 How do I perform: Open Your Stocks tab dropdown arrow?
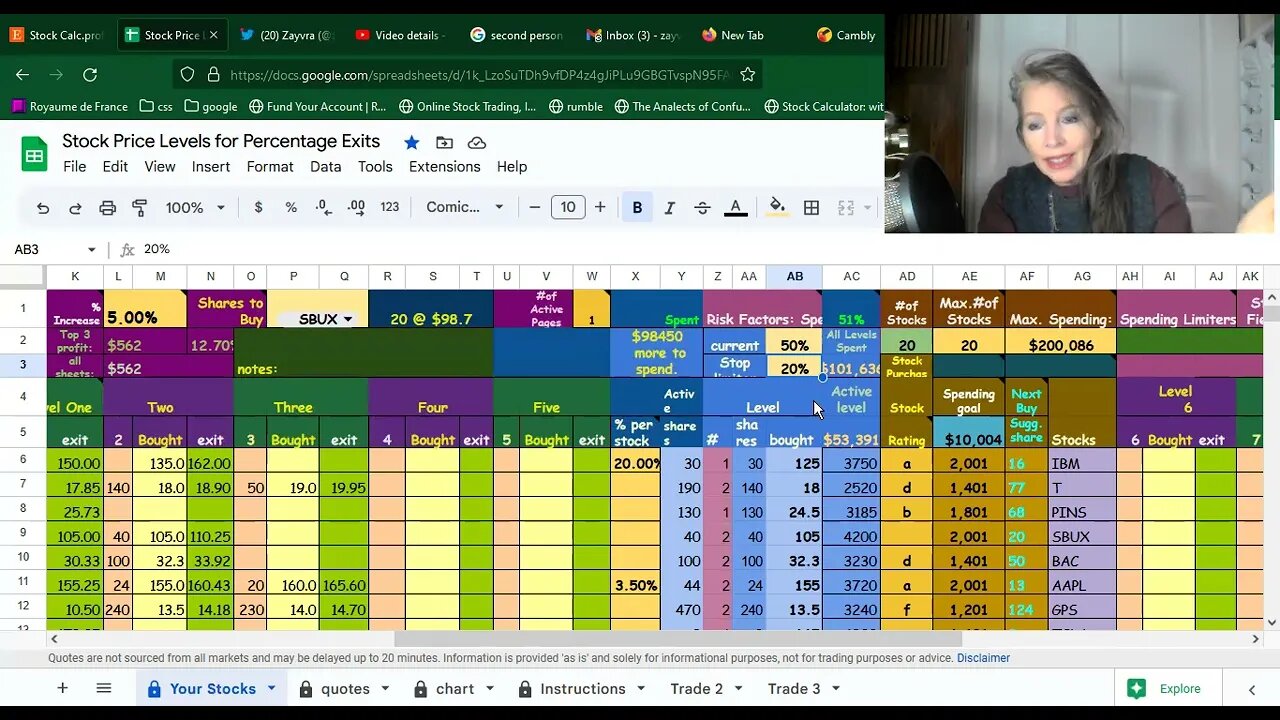pos(271,688)
